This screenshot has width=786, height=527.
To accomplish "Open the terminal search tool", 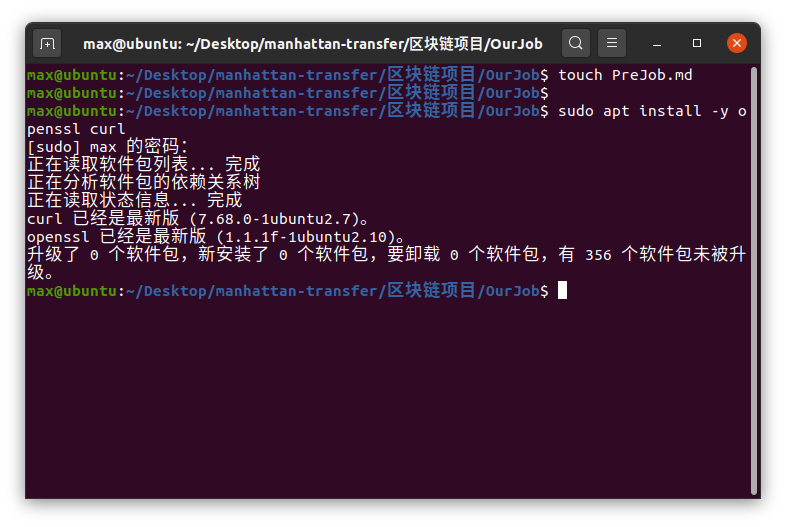I will coord(575,43).
